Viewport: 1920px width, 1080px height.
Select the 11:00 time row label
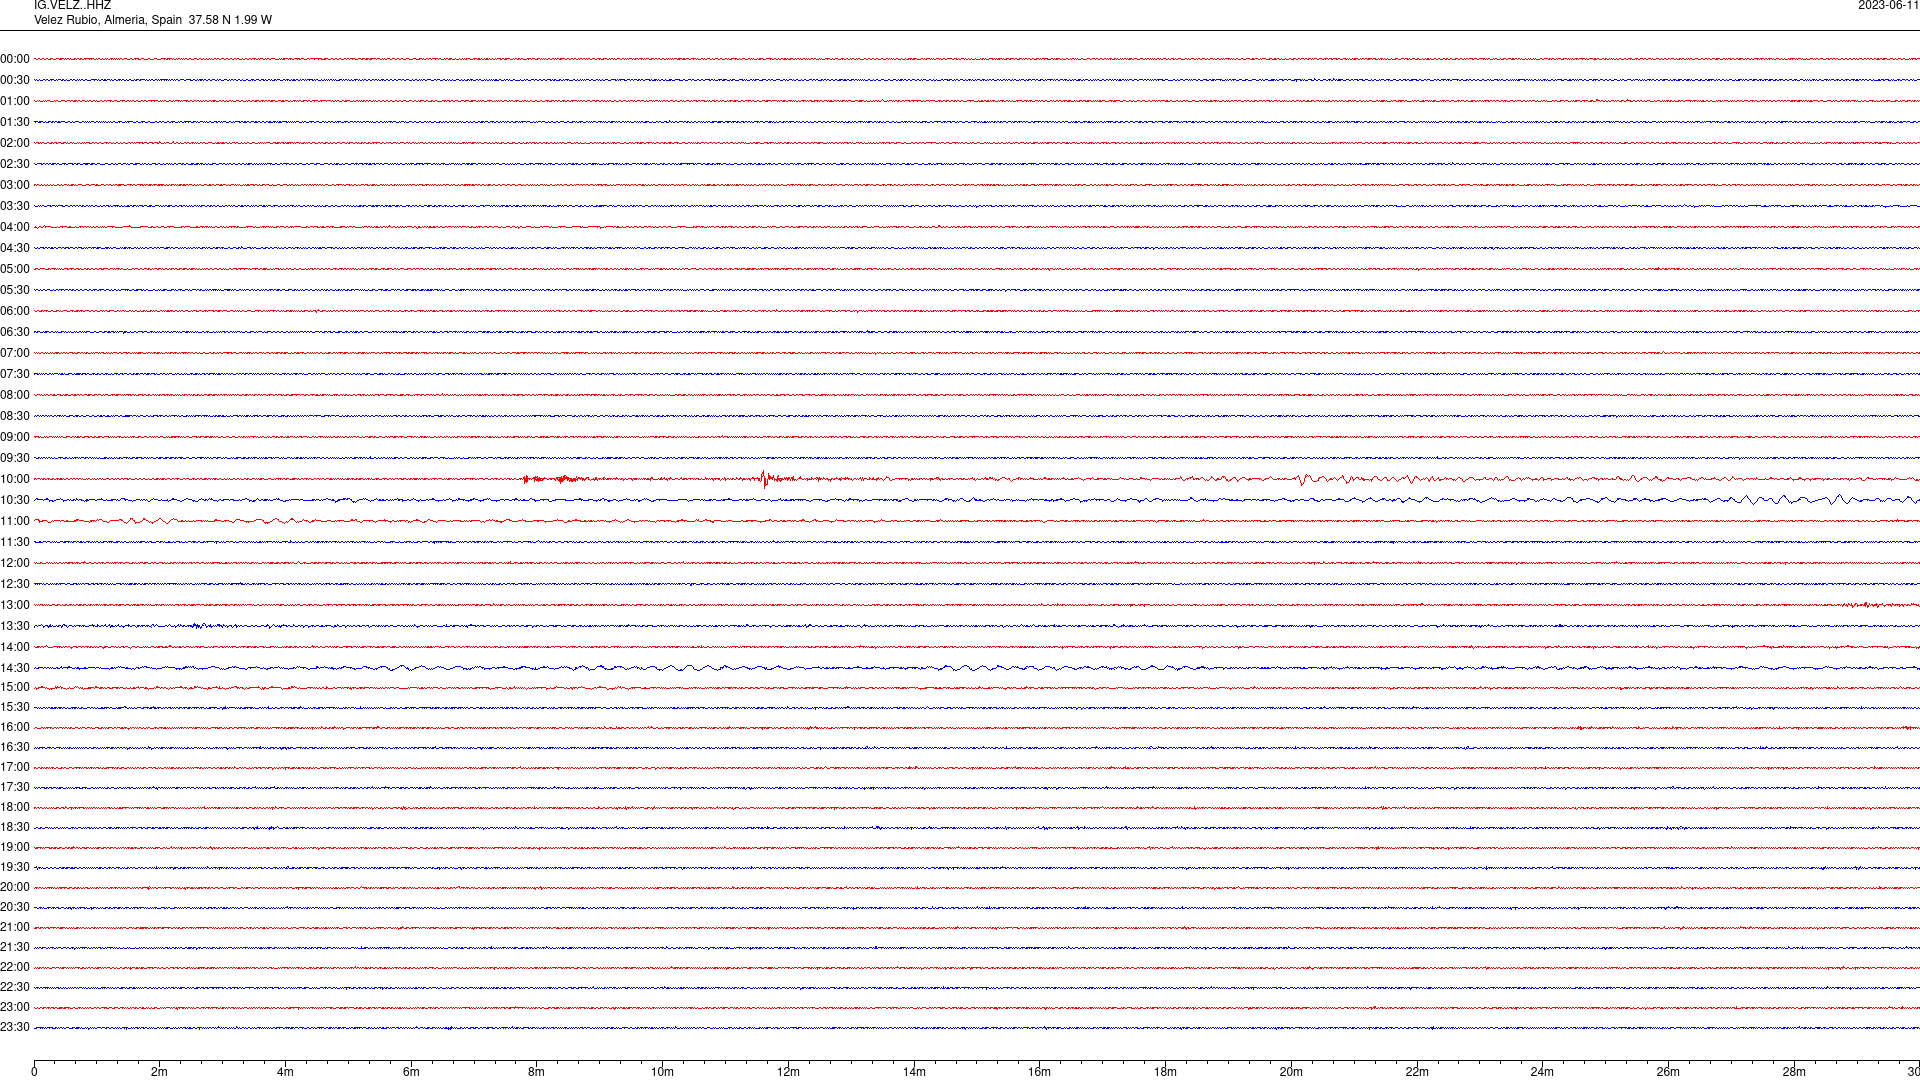15,521
